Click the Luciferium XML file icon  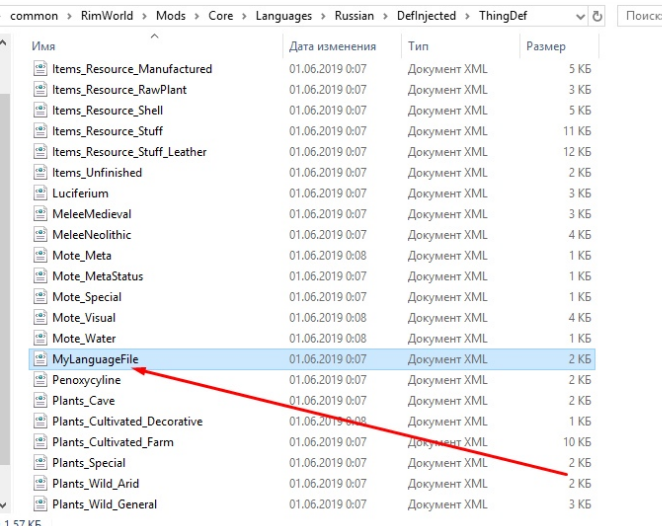[x=40, y=193]
